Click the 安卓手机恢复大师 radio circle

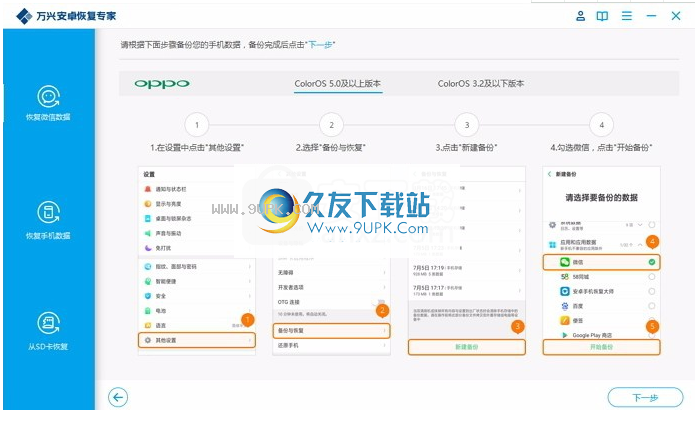(652, 291)
